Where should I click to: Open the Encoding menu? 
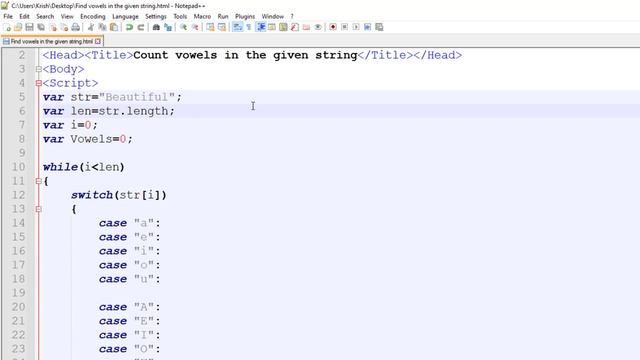click(93, 16)
